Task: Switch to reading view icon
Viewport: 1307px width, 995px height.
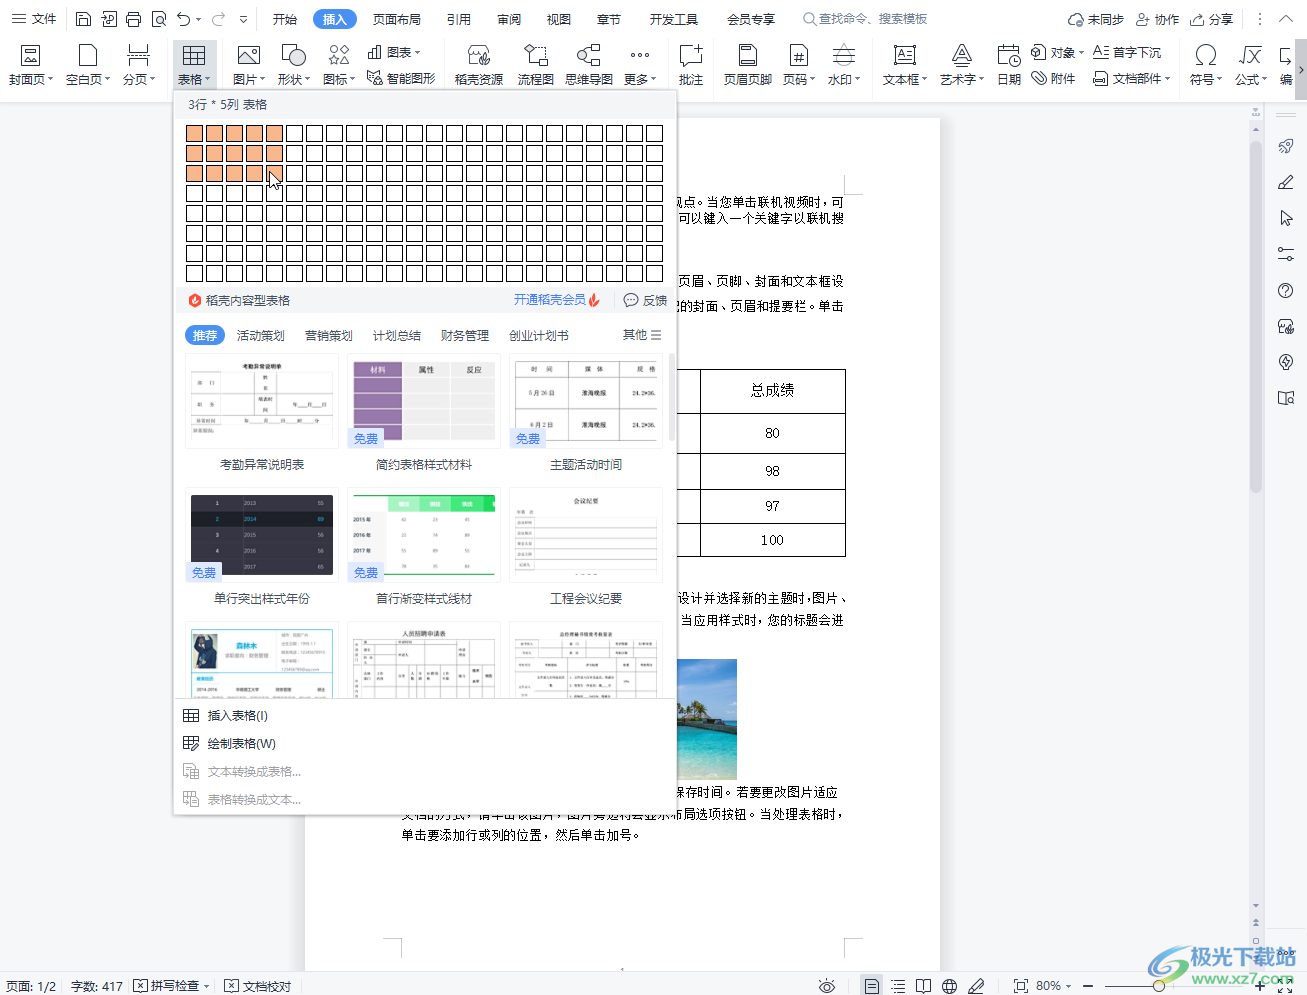Action: [x=924, y=986]
